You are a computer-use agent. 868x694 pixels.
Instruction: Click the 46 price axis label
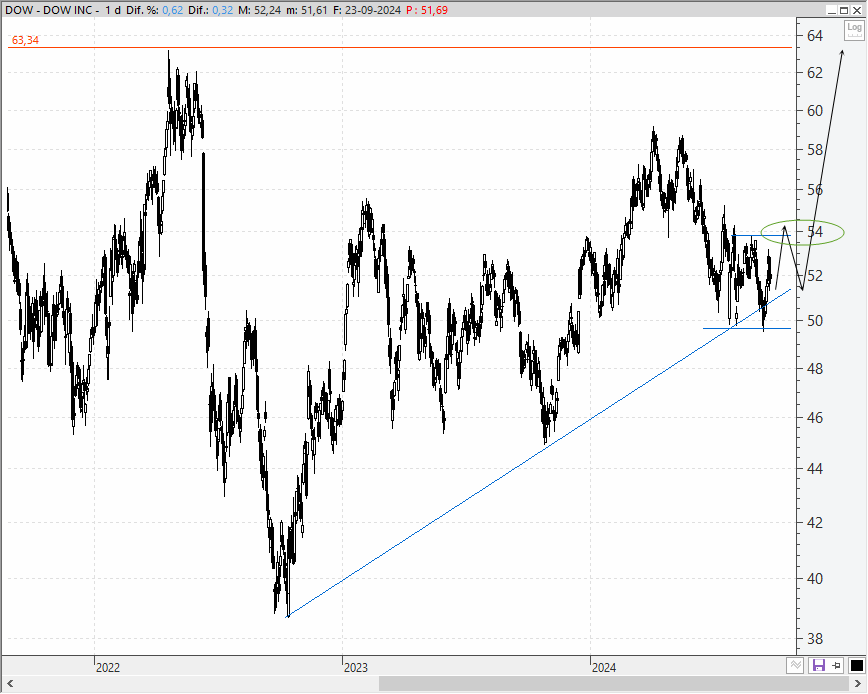[x=815, y=417]
